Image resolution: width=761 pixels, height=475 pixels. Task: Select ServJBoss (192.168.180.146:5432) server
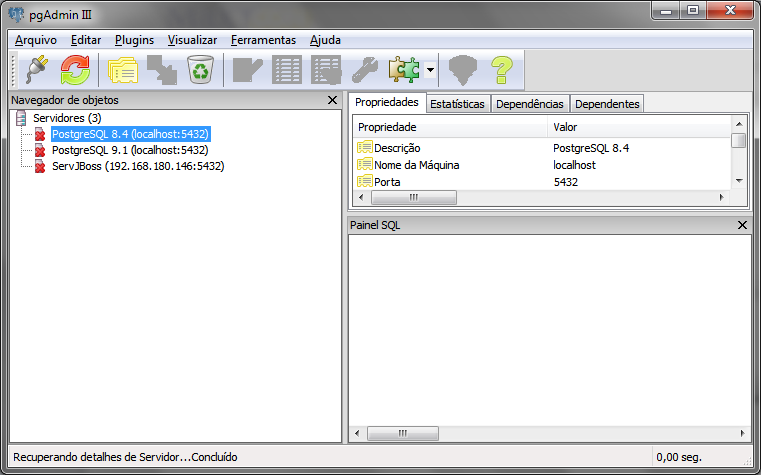[138, 166]
